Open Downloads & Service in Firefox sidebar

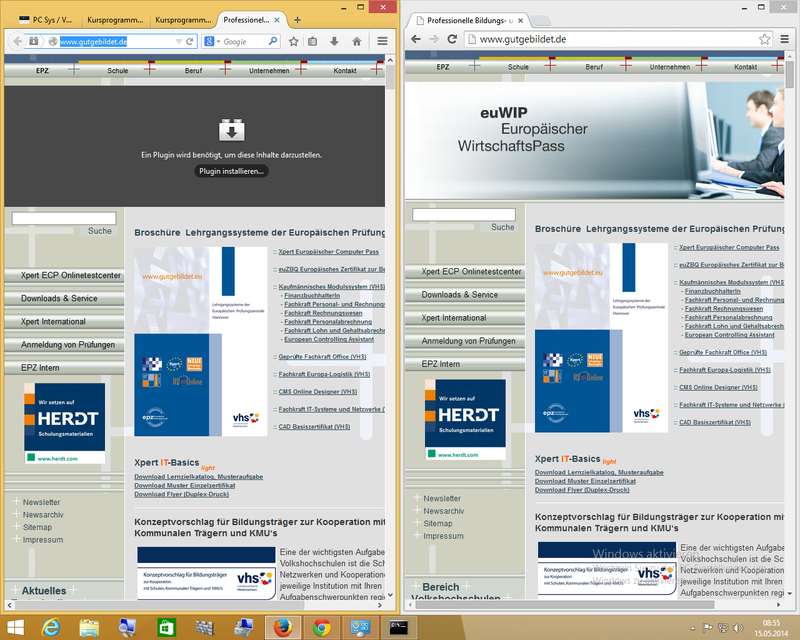(64, 298)
